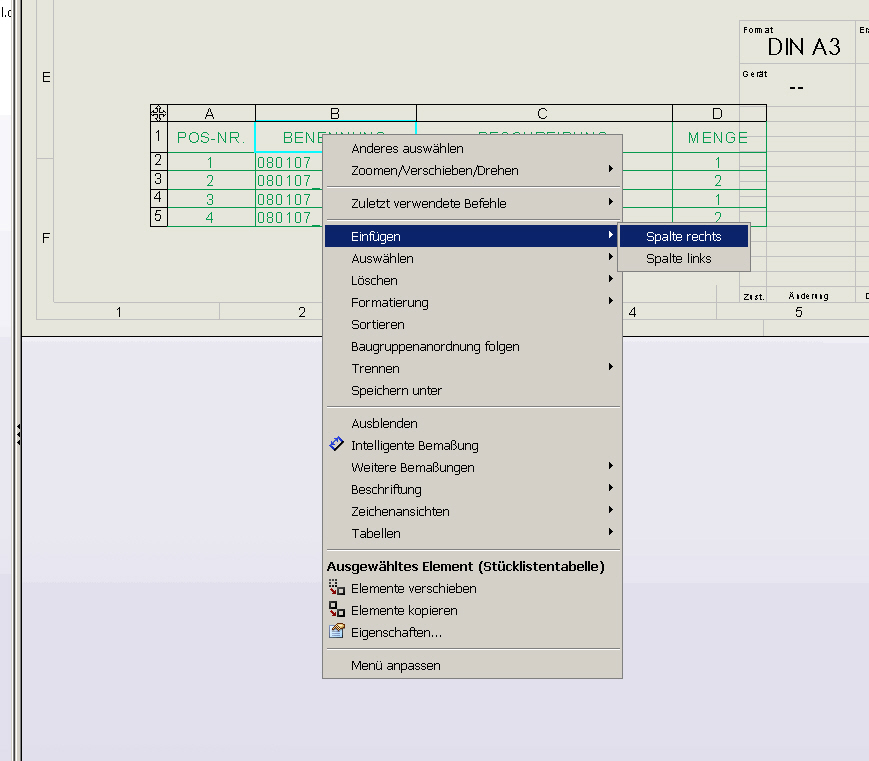Select column header C of the table
869x761 pixels.
click(544, 113)
